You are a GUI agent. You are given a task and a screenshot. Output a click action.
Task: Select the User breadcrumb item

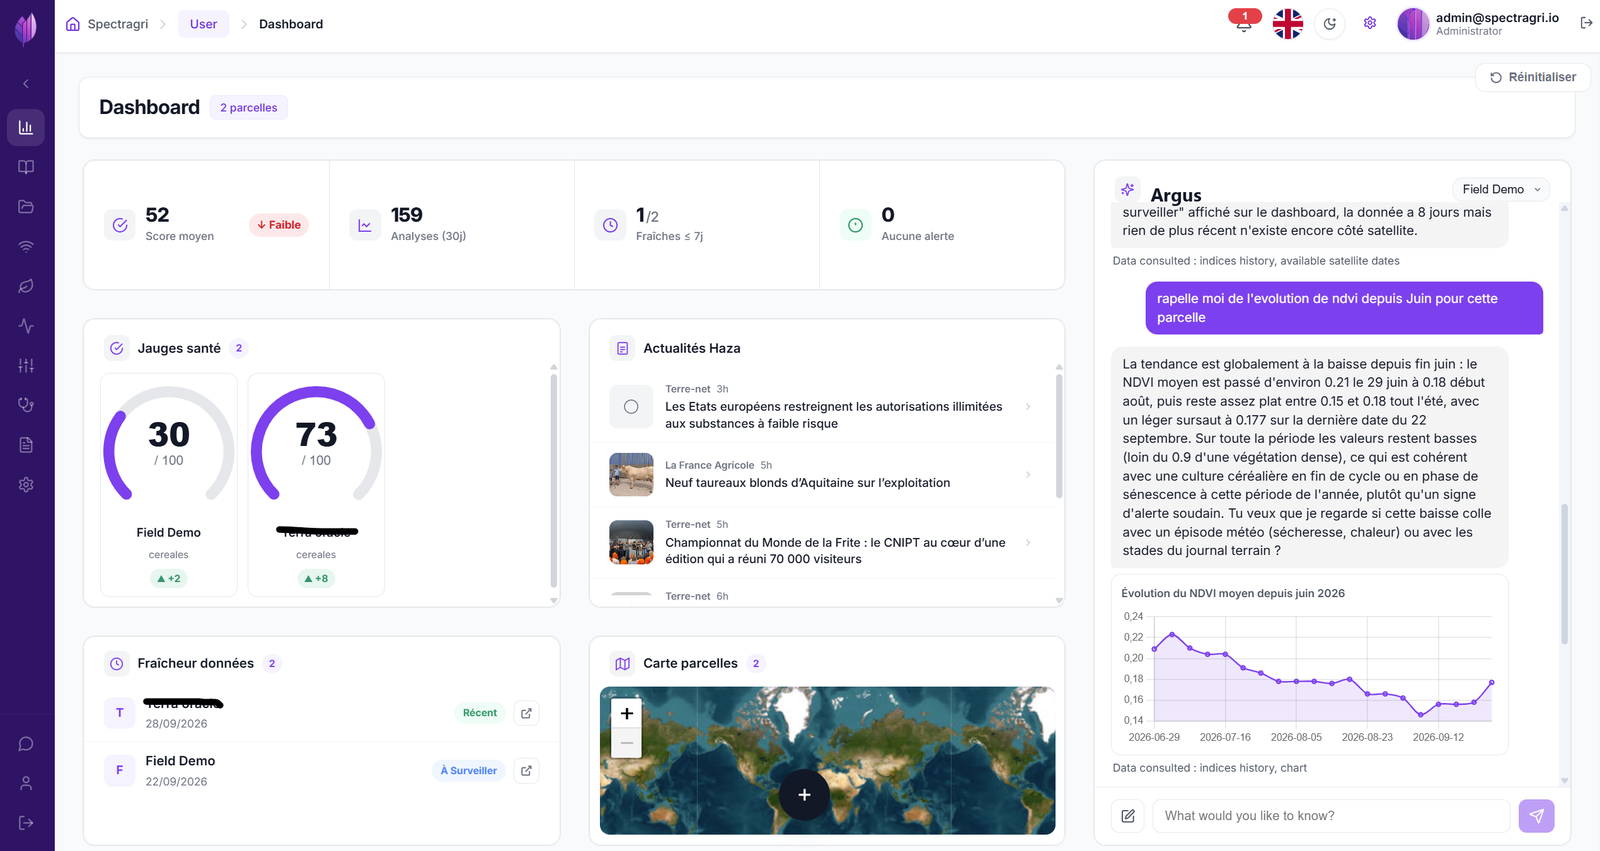(203, 24)
